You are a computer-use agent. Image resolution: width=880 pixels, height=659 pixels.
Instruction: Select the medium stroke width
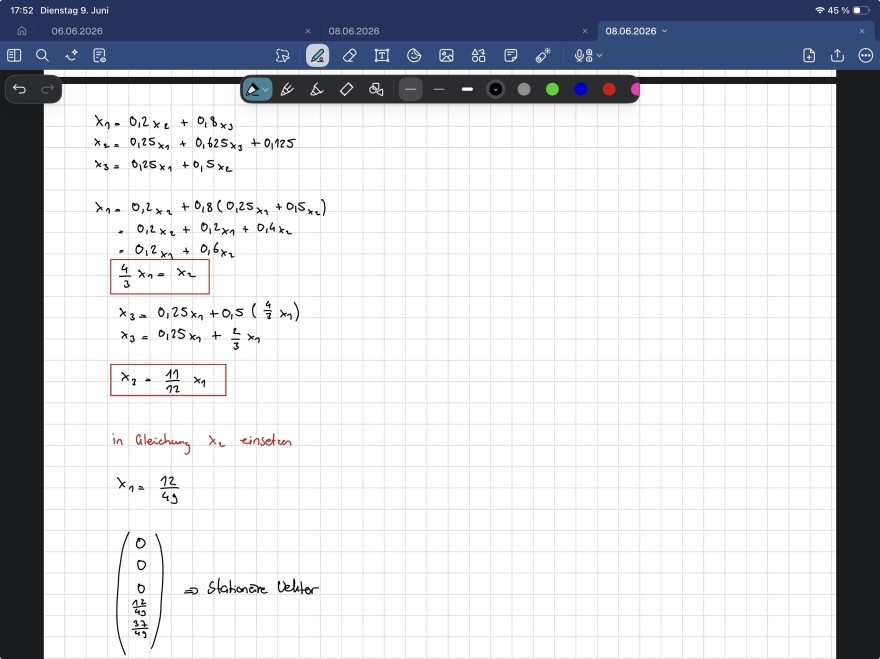click(x=439, y=89)
